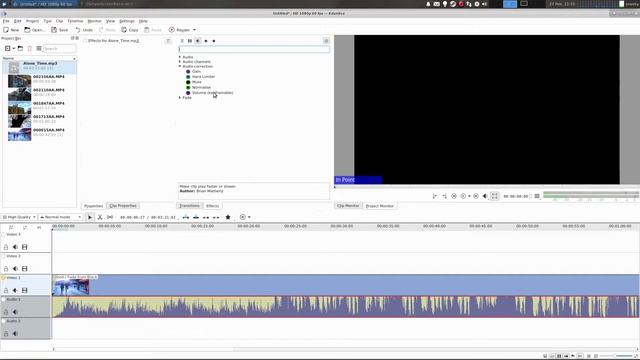640x360 pixels.
Task: Select the Mute effect
Action: (x=196, y=82)
